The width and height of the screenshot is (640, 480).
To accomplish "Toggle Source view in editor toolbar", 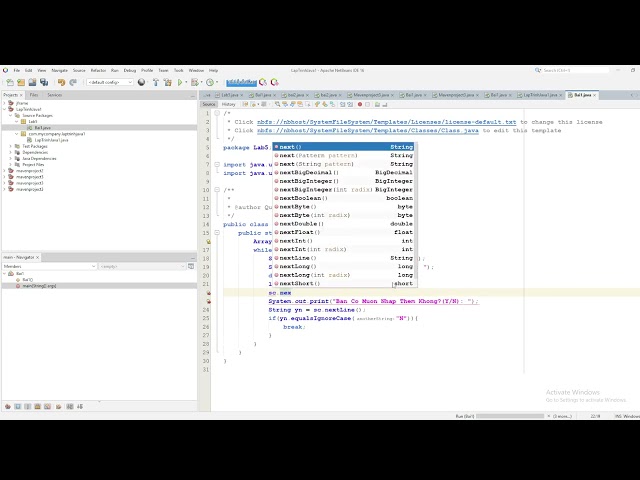I will click(209, 104).
